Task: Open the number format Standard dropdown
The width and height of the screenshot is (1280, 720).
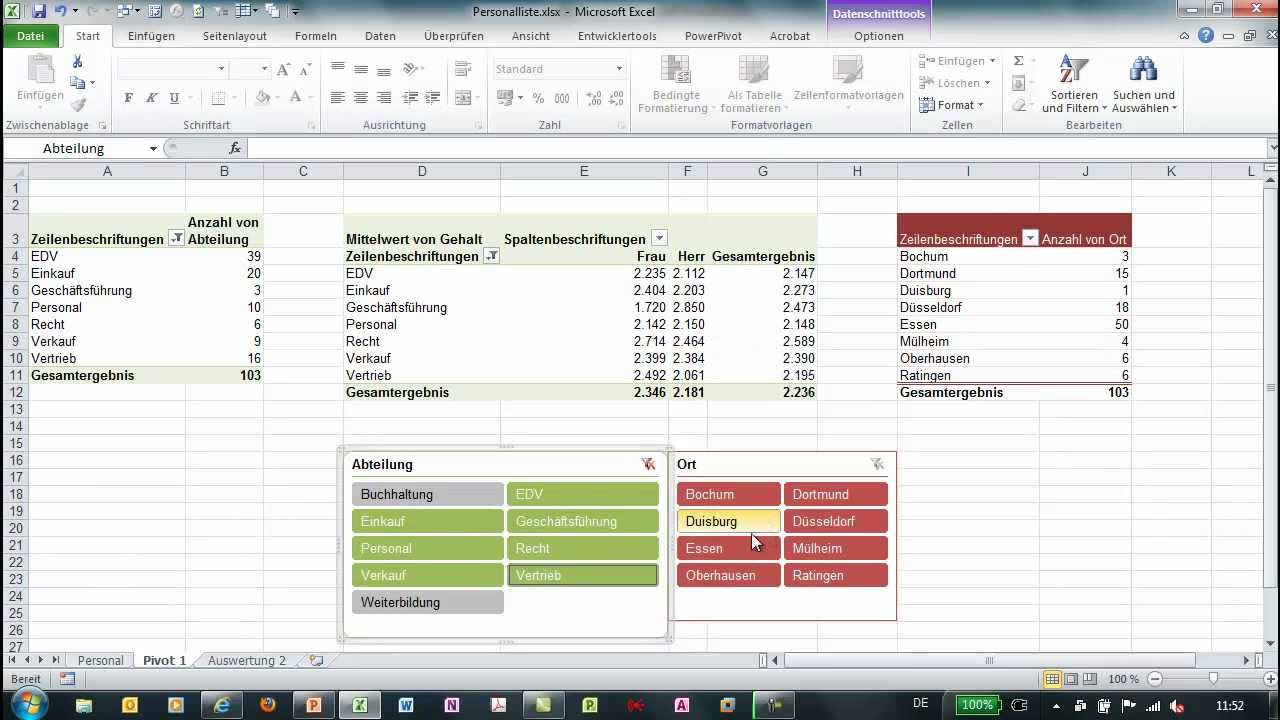Action: [x=619, y=69]
